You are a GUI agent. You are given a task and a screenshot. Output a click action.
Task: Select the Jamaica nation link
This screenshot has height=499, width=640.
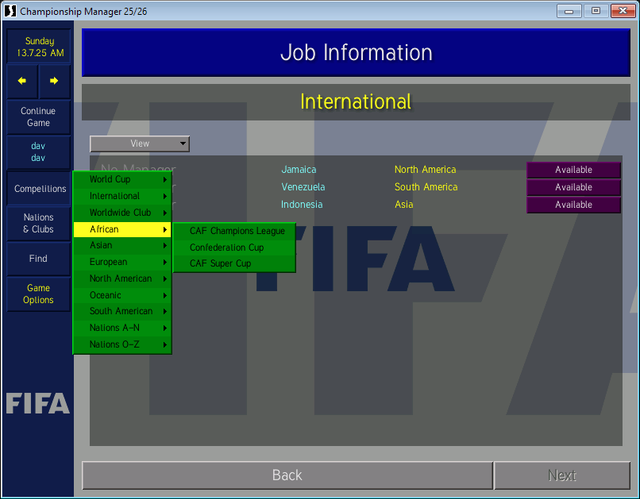click(299, 170)
